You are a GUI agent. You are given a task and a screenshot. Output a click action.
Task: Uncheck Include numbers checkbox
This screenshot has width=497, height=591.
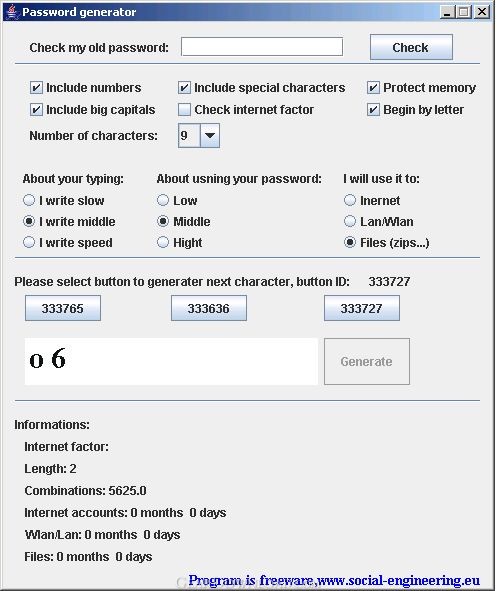point(36,88)
